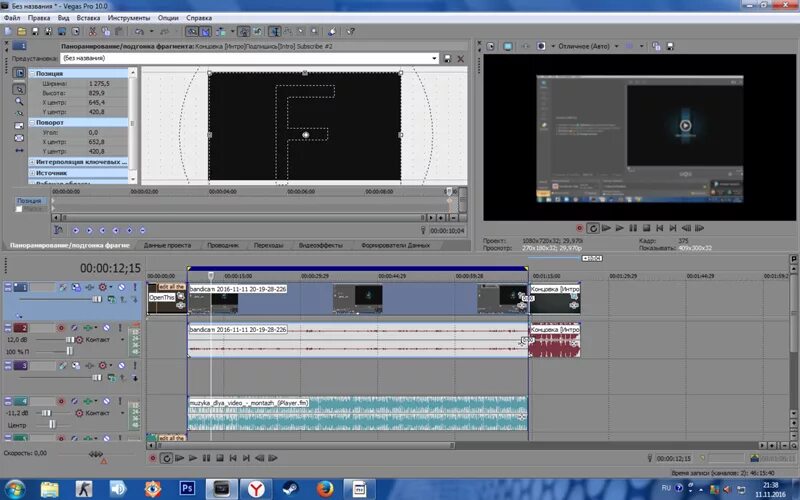The width and height of the screenshot is (800, 500).
Task: Open a project with the folder icon
Action: 22,32
